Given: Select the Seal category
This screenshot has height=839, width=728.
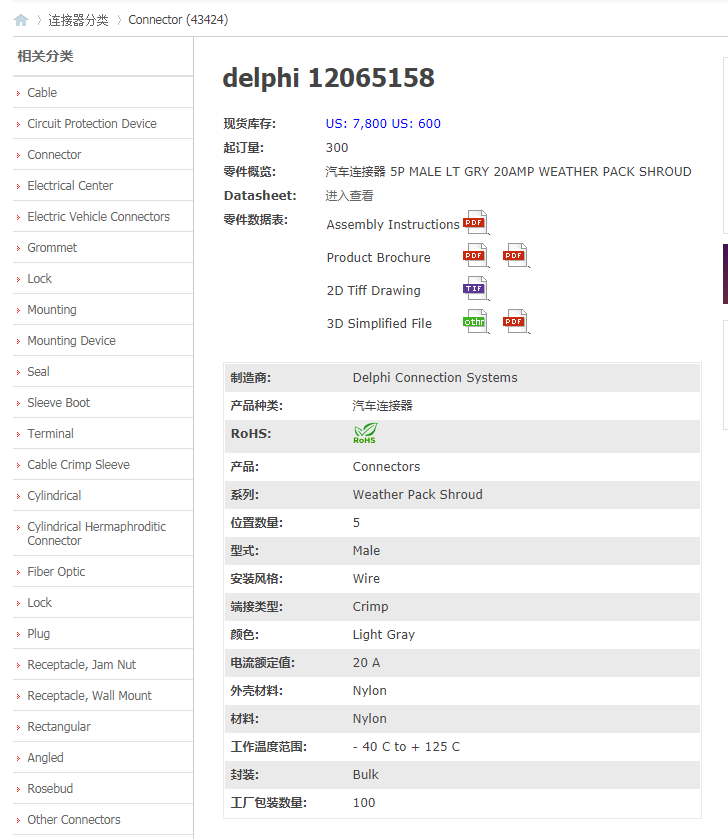Looking at the screenshot, I should pos(39,372).
